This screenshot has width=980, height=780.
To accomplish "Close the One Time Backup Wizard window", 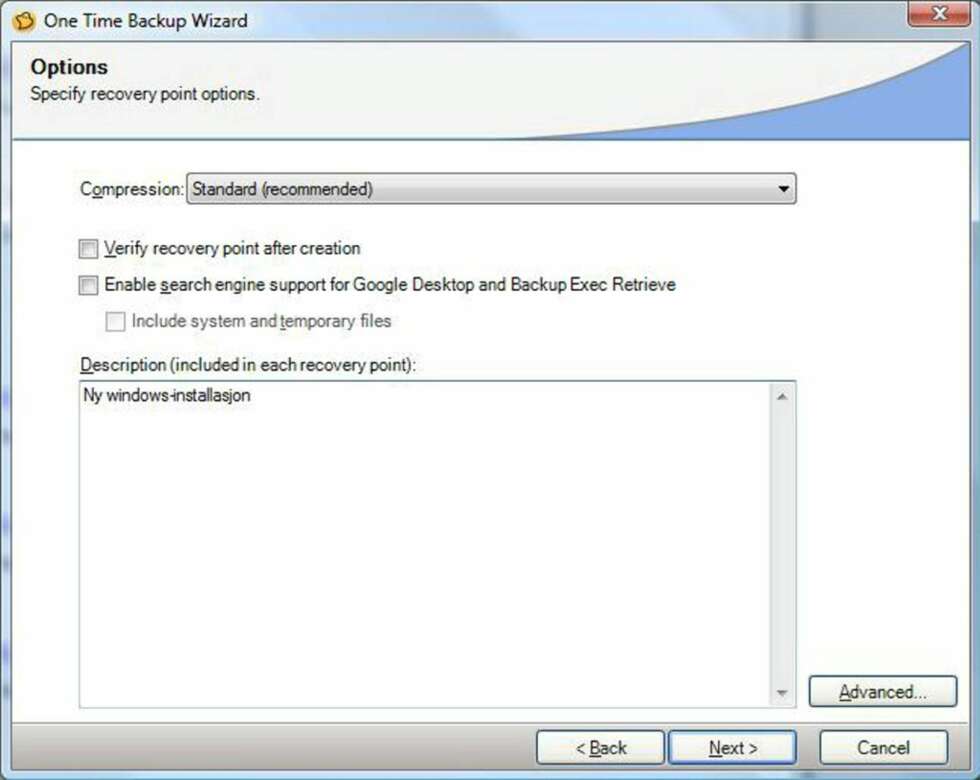I will 939,12.
